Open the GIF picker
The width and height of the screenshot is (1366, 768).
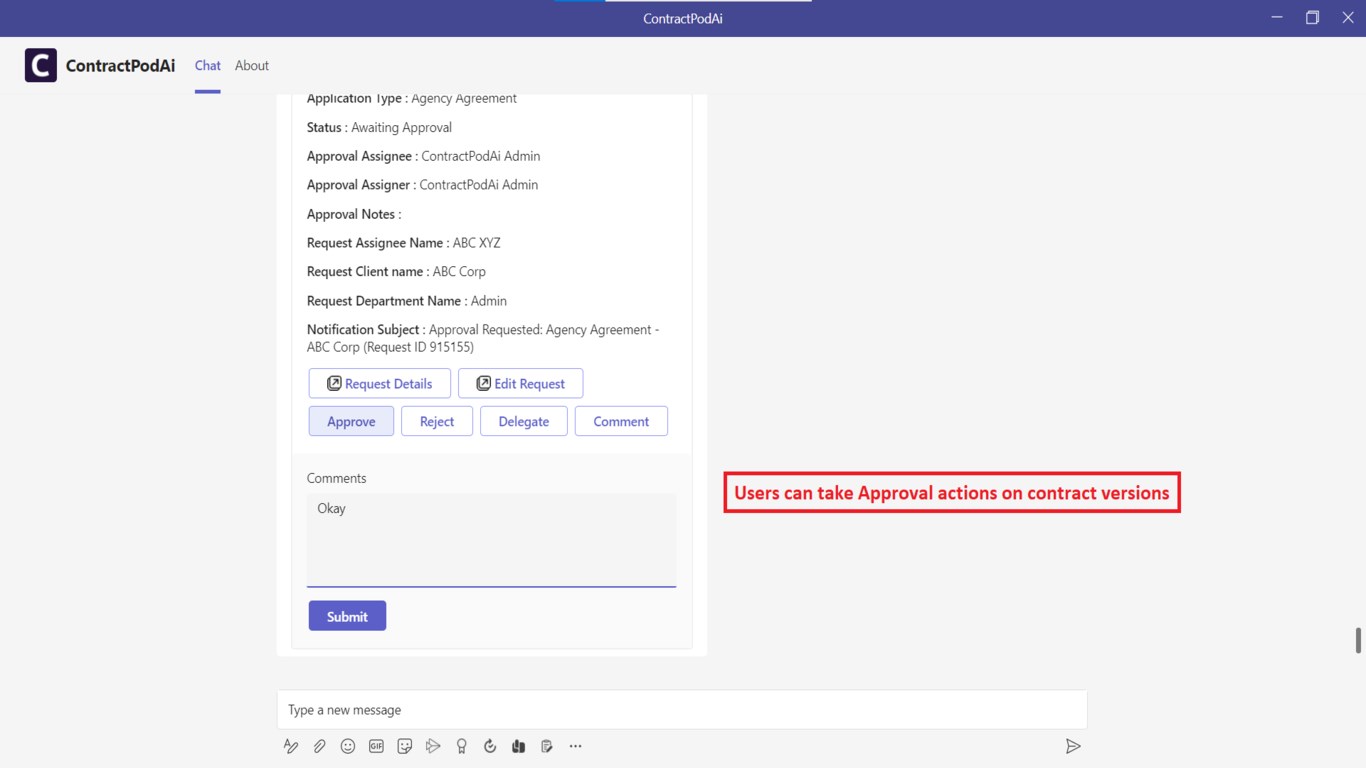click(376, 746)
